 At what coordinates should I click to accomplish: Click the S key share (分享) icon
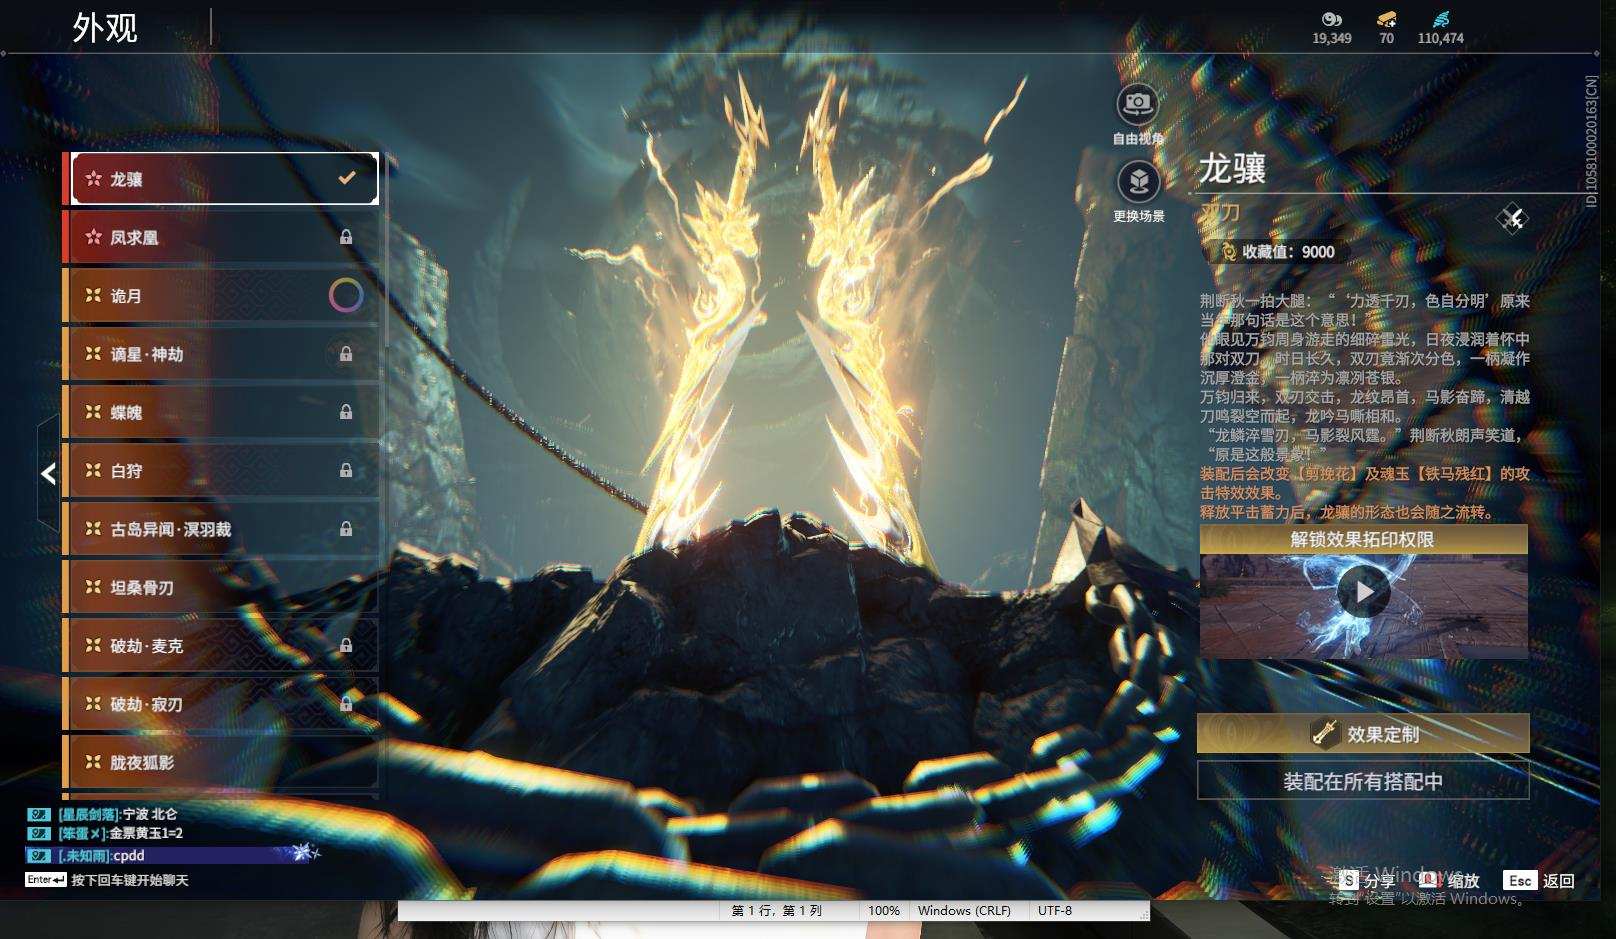1348,880
